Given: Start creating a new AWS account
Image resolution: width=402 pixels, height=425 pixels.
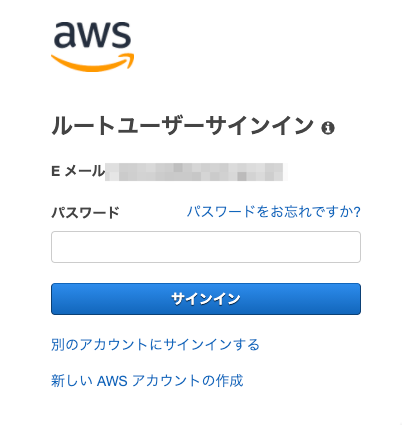Looking at the screenshot, I should (147, 380).
